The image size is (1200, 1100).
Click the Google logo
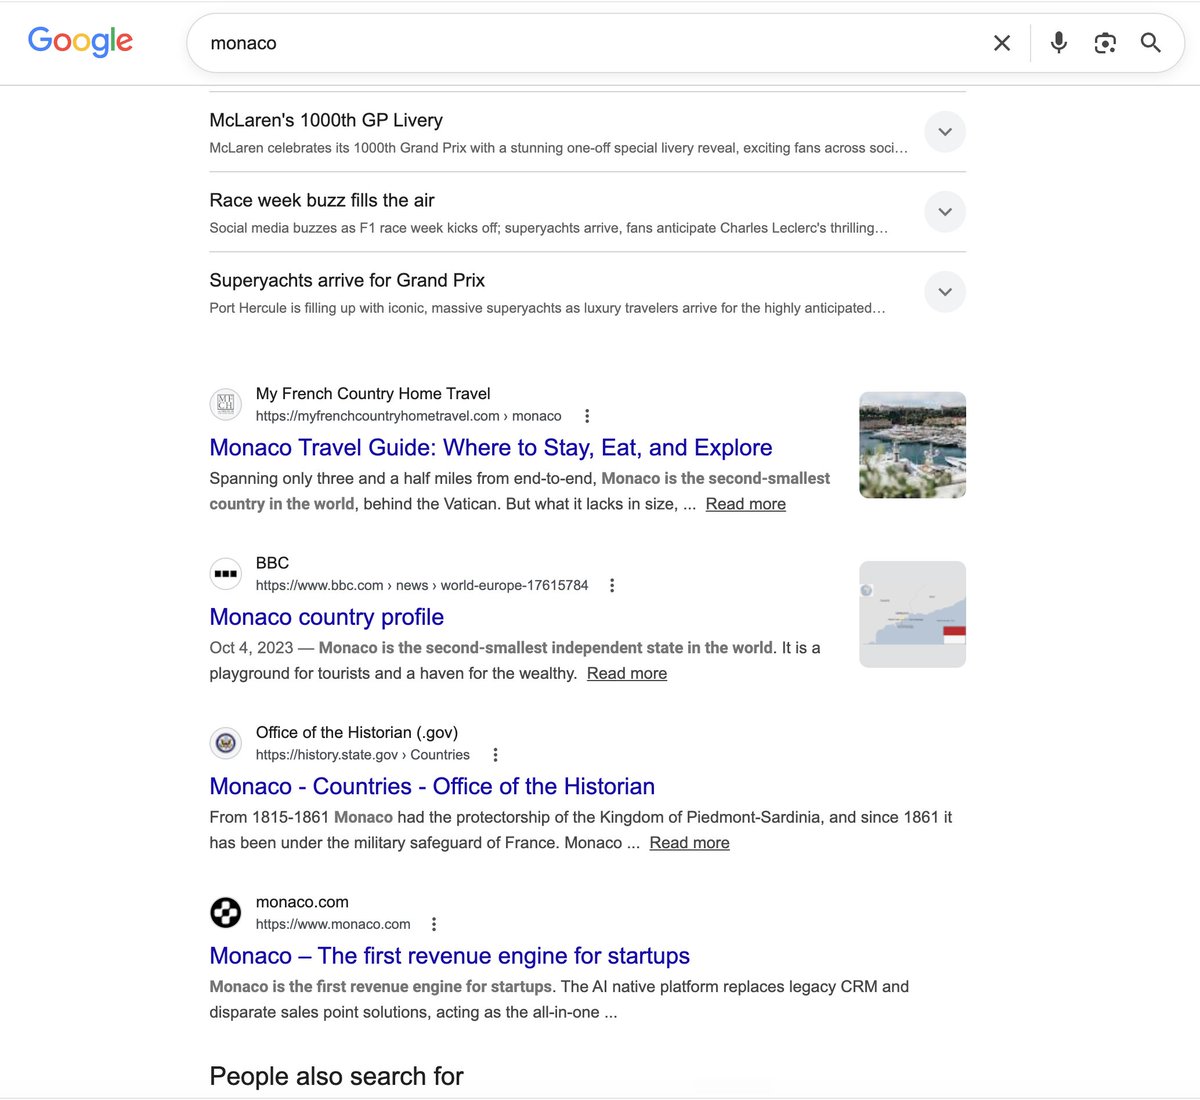[x=80, y=41]
